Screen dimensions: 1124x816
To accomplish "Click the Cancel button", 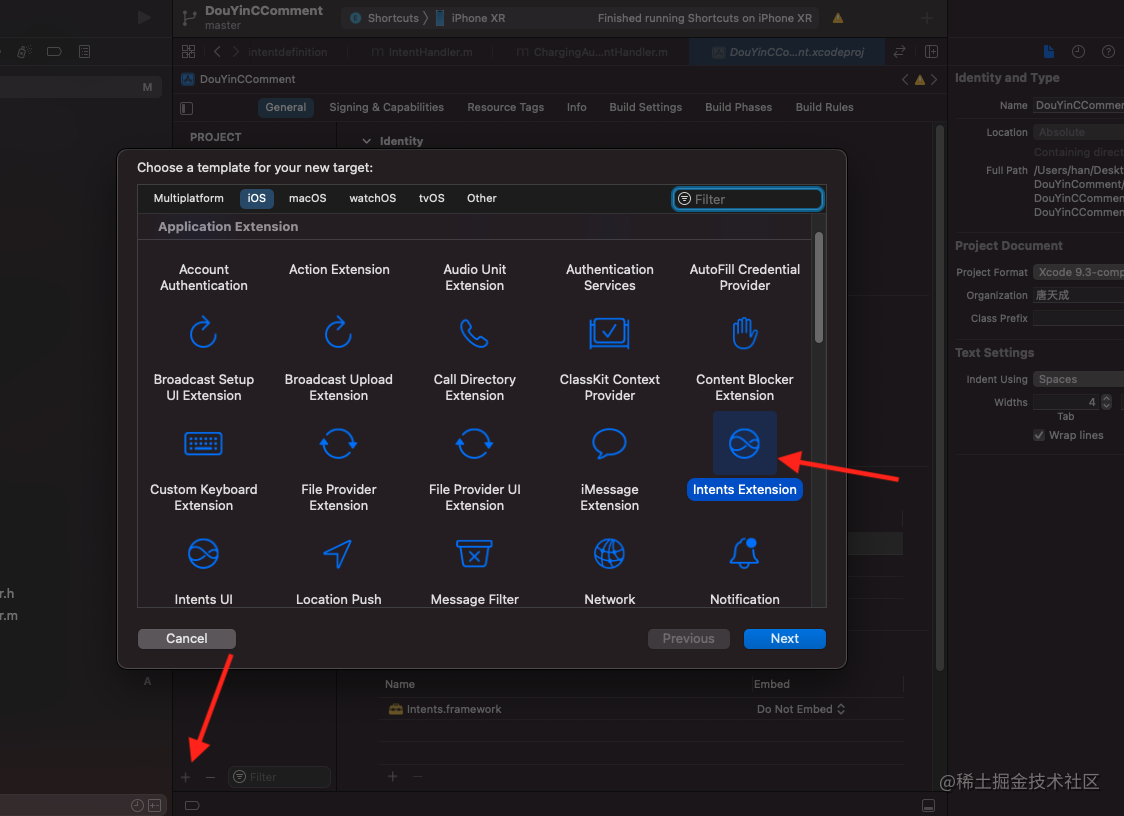I will (186, 639).
